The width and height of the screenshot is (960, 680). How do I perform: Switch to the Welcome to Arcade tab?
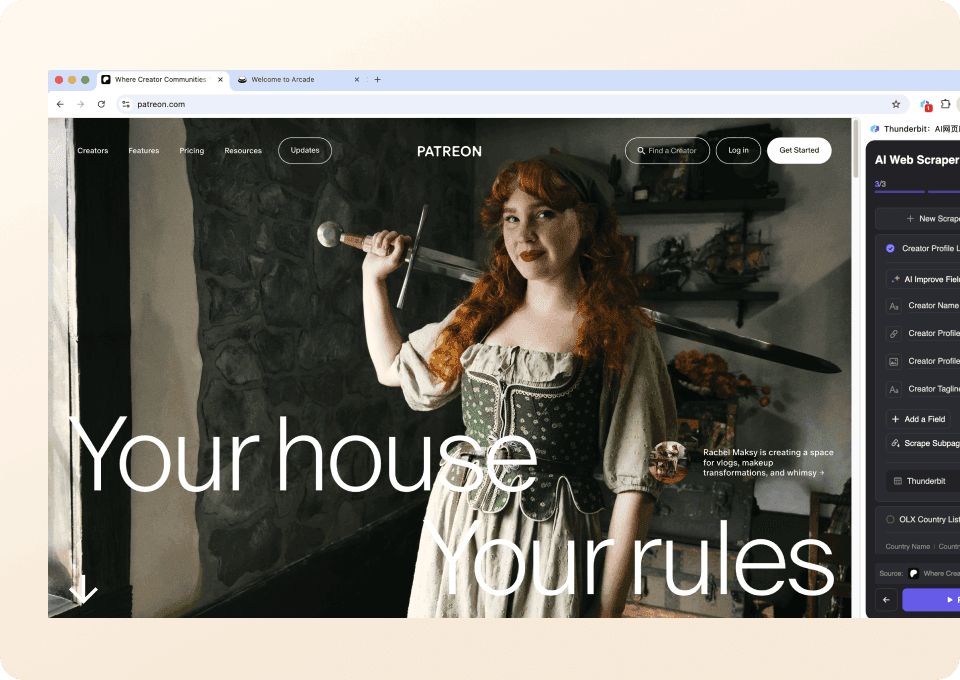click(290, 80)
